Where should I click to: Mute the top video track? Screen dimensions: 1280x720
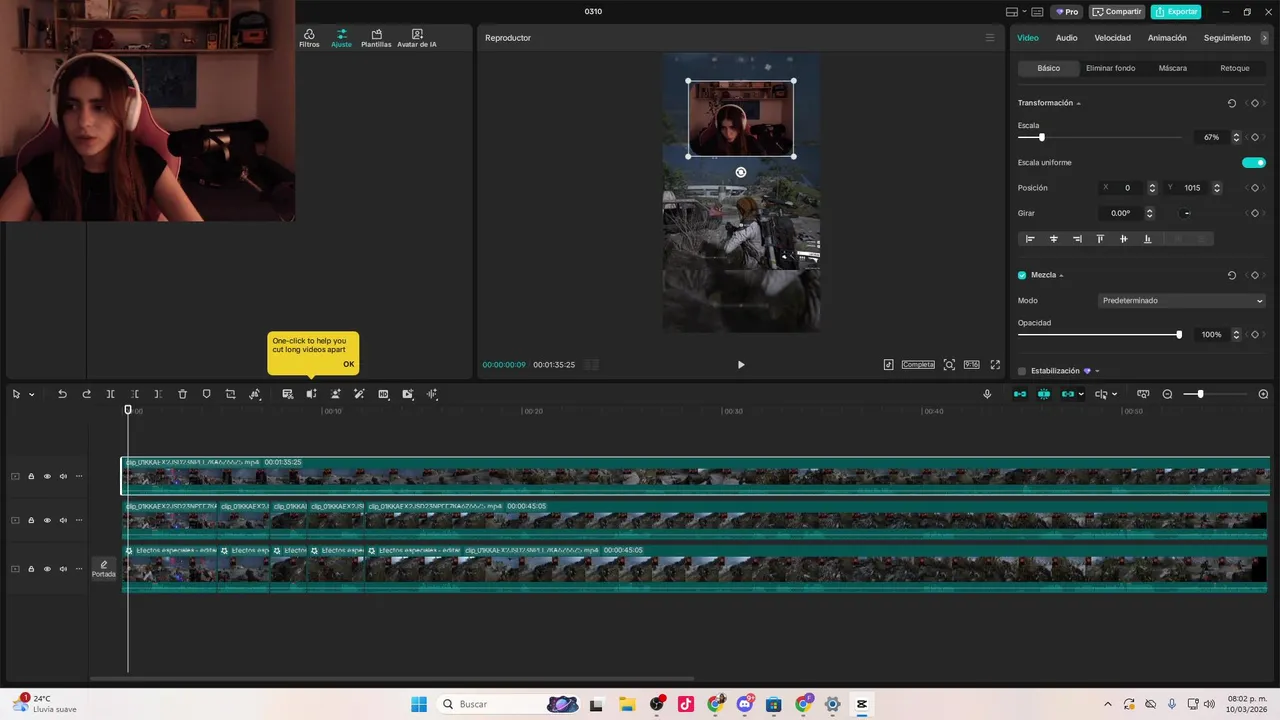[x=63, y=476]
